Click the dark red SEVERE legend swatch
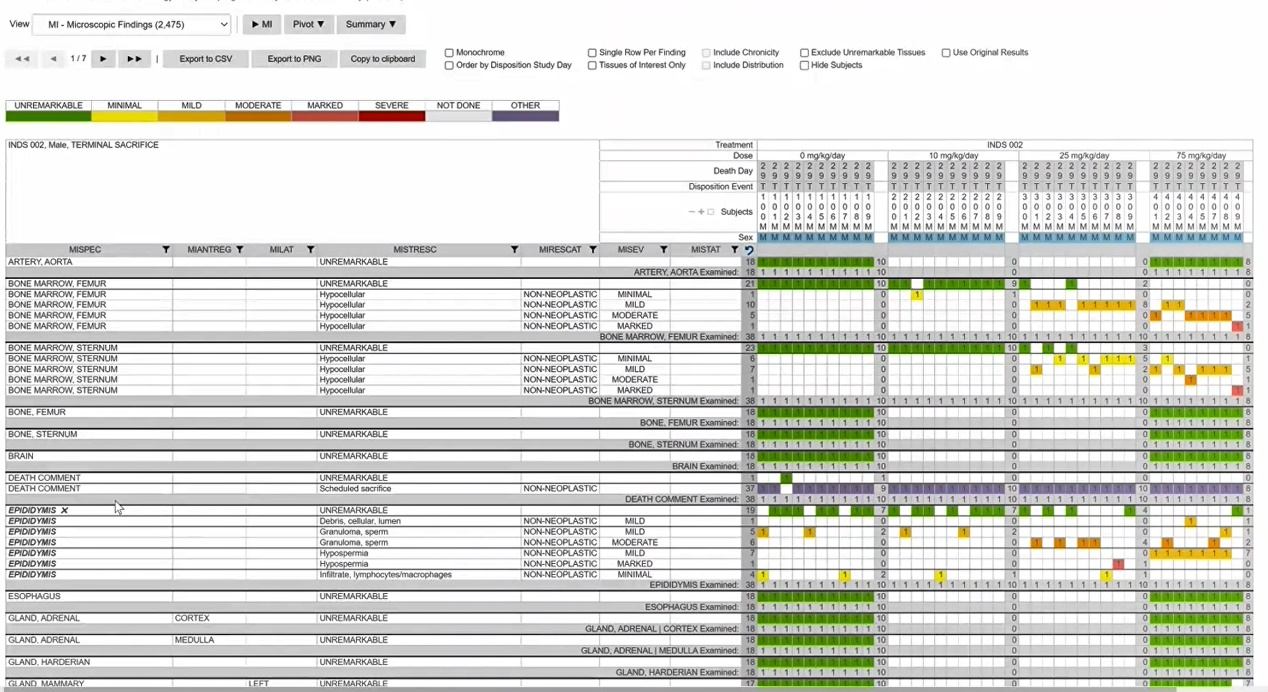The width and height of the screenshot is (1268, 692). click(392, 116)
